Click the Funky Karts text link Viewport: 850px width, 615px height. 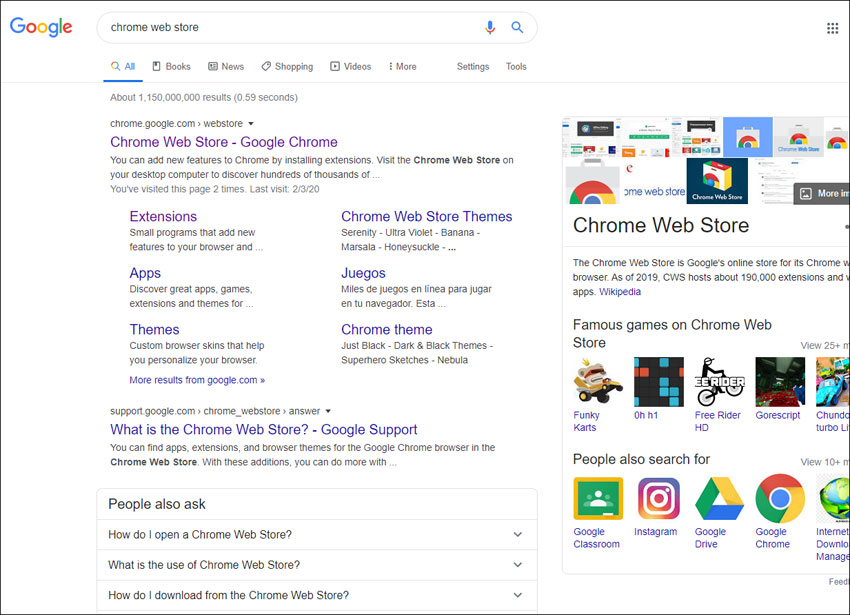coord(587,421)
